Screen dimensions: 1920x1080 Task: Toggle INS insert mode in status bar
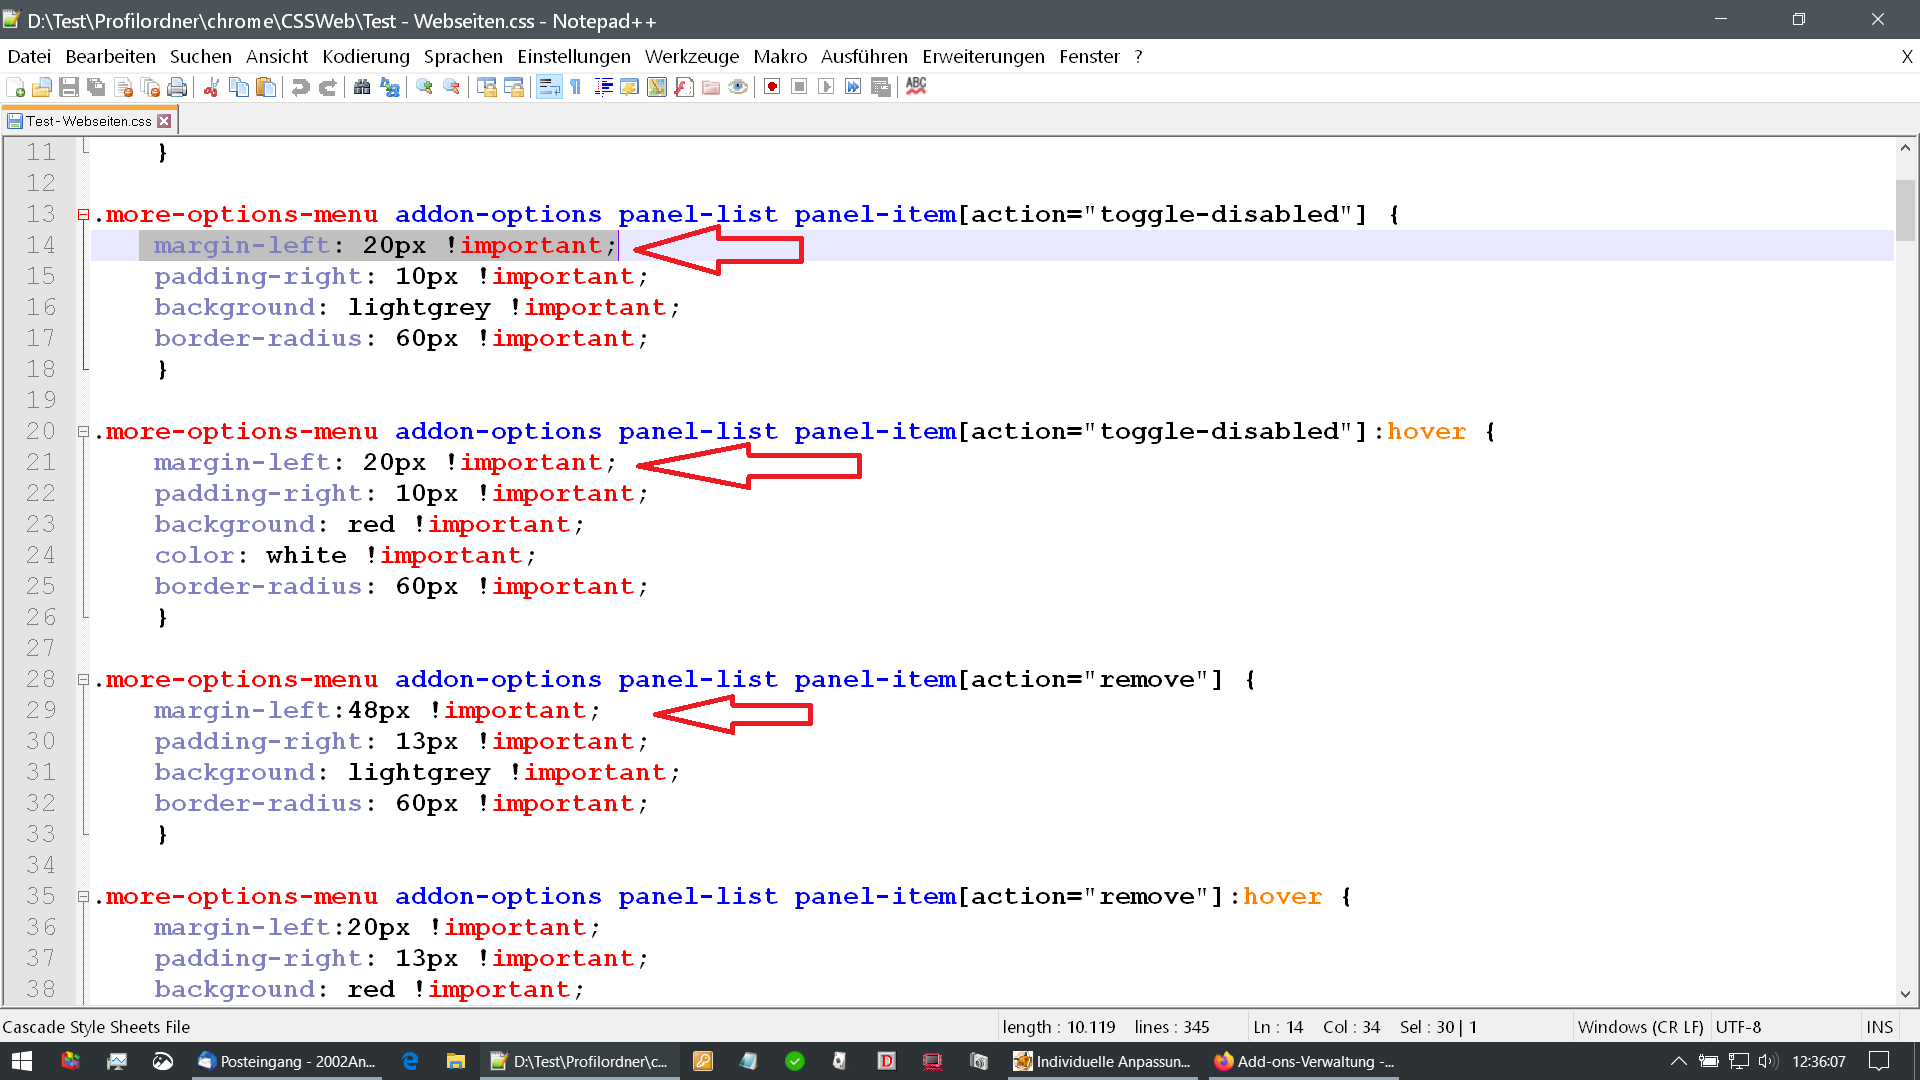1879,1027
